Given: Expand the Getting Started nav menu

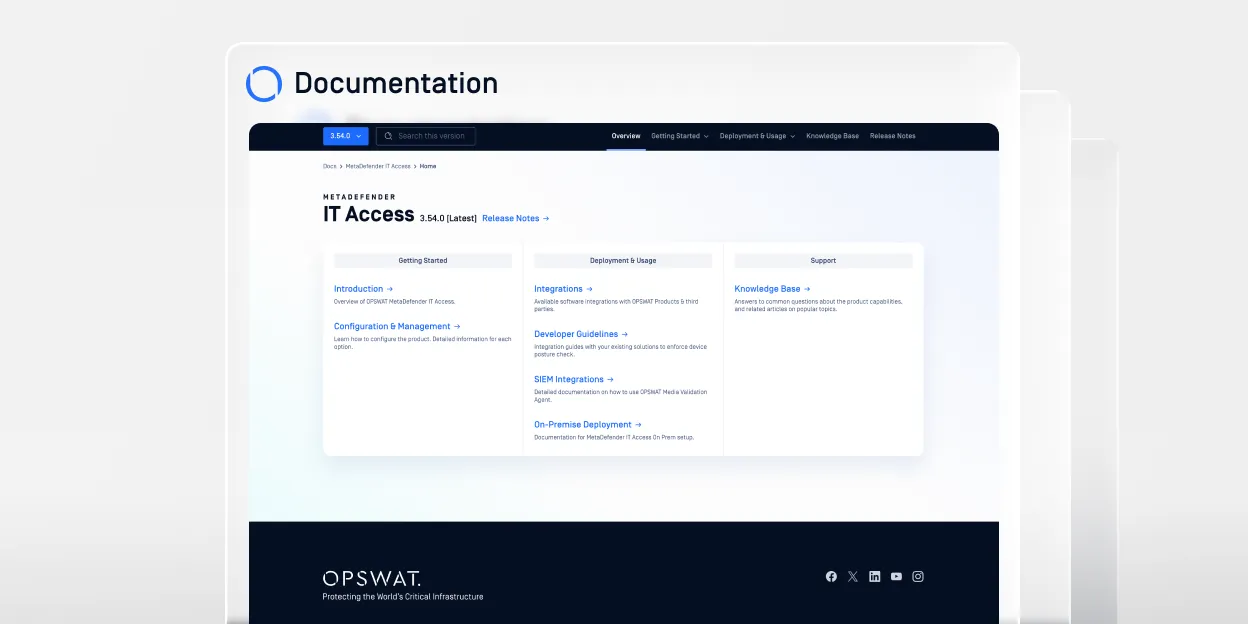Looking at the screenshot, I should (679, 136).
